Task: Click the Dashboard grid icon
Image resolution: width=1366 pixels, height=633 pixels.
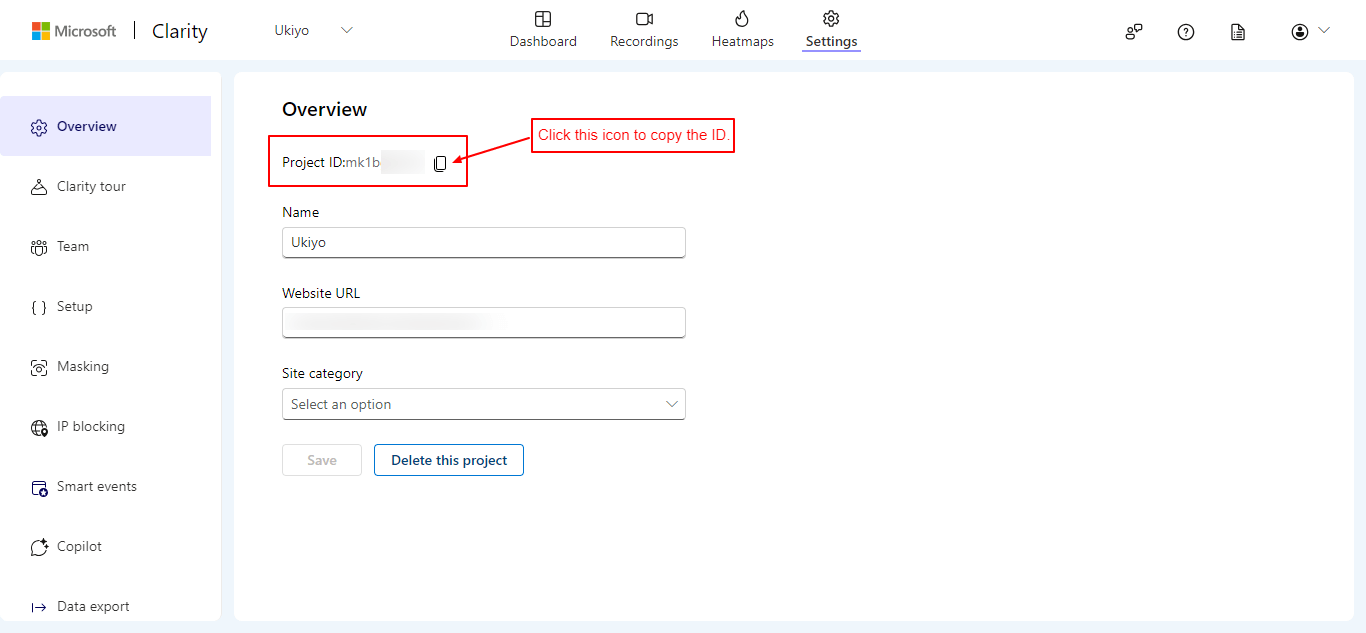Action: point(543,19)
